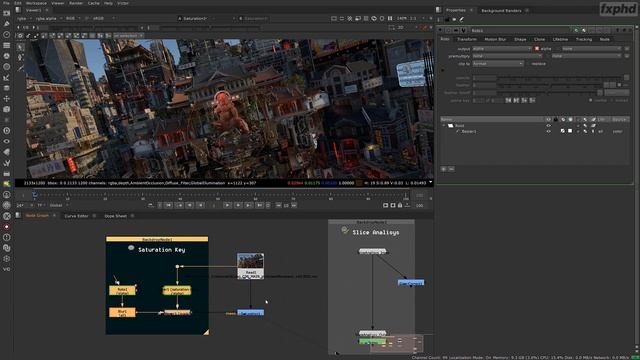Switch to the Curve Editor tab
Screen dimensions: 640x360
tap(76, 216)
